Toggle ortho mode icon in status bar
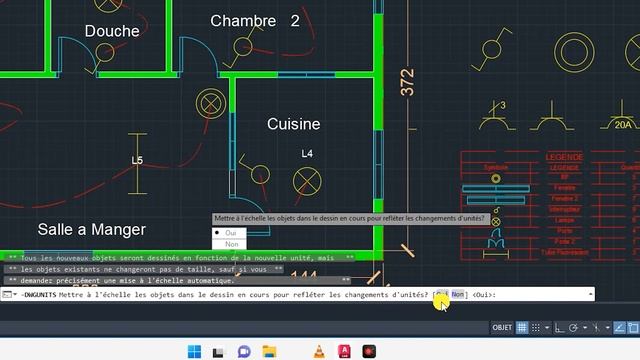Screen dimensions: 640x360 click(559, 327)
